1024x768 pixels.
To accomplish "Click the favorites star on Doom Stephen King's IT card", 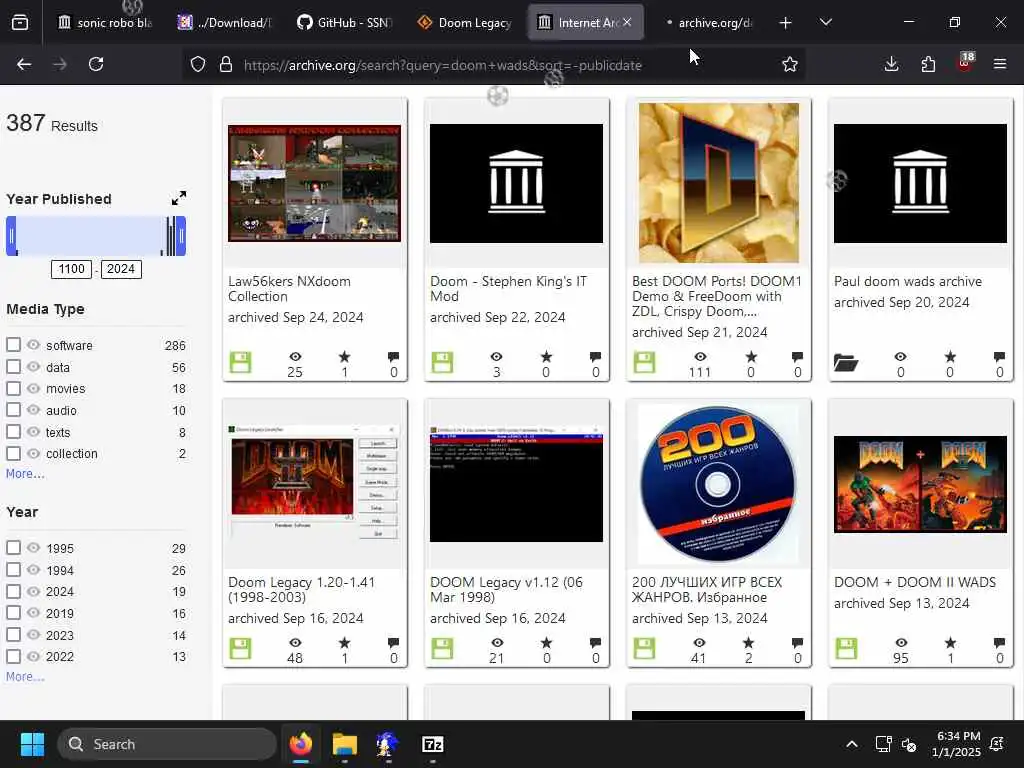I will (x=546, y=357).
